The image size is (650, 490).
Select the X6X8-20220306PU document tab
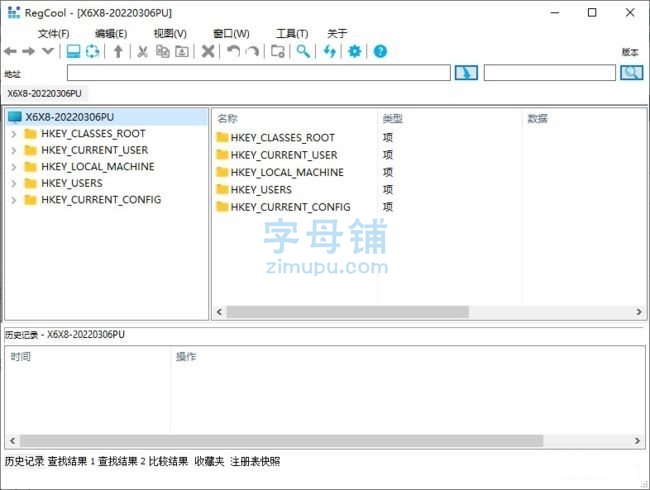pyautogui.click(x=45, y=94)
